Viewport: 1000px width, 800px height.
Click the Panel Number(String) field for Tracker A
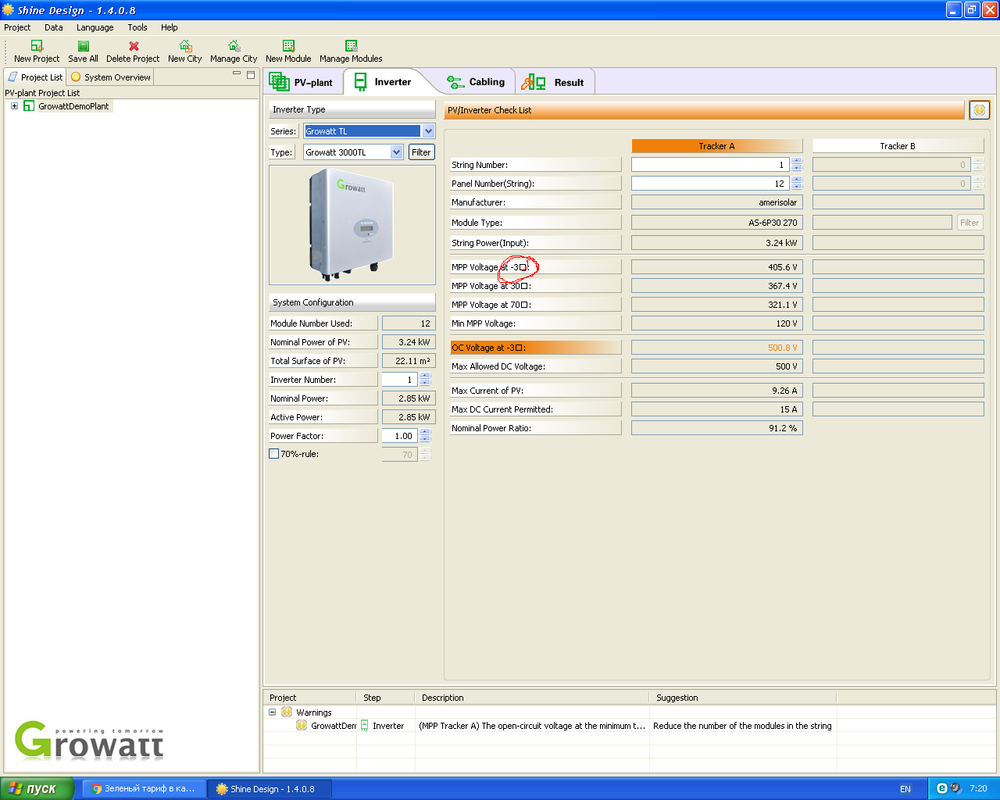pos(710,183)
